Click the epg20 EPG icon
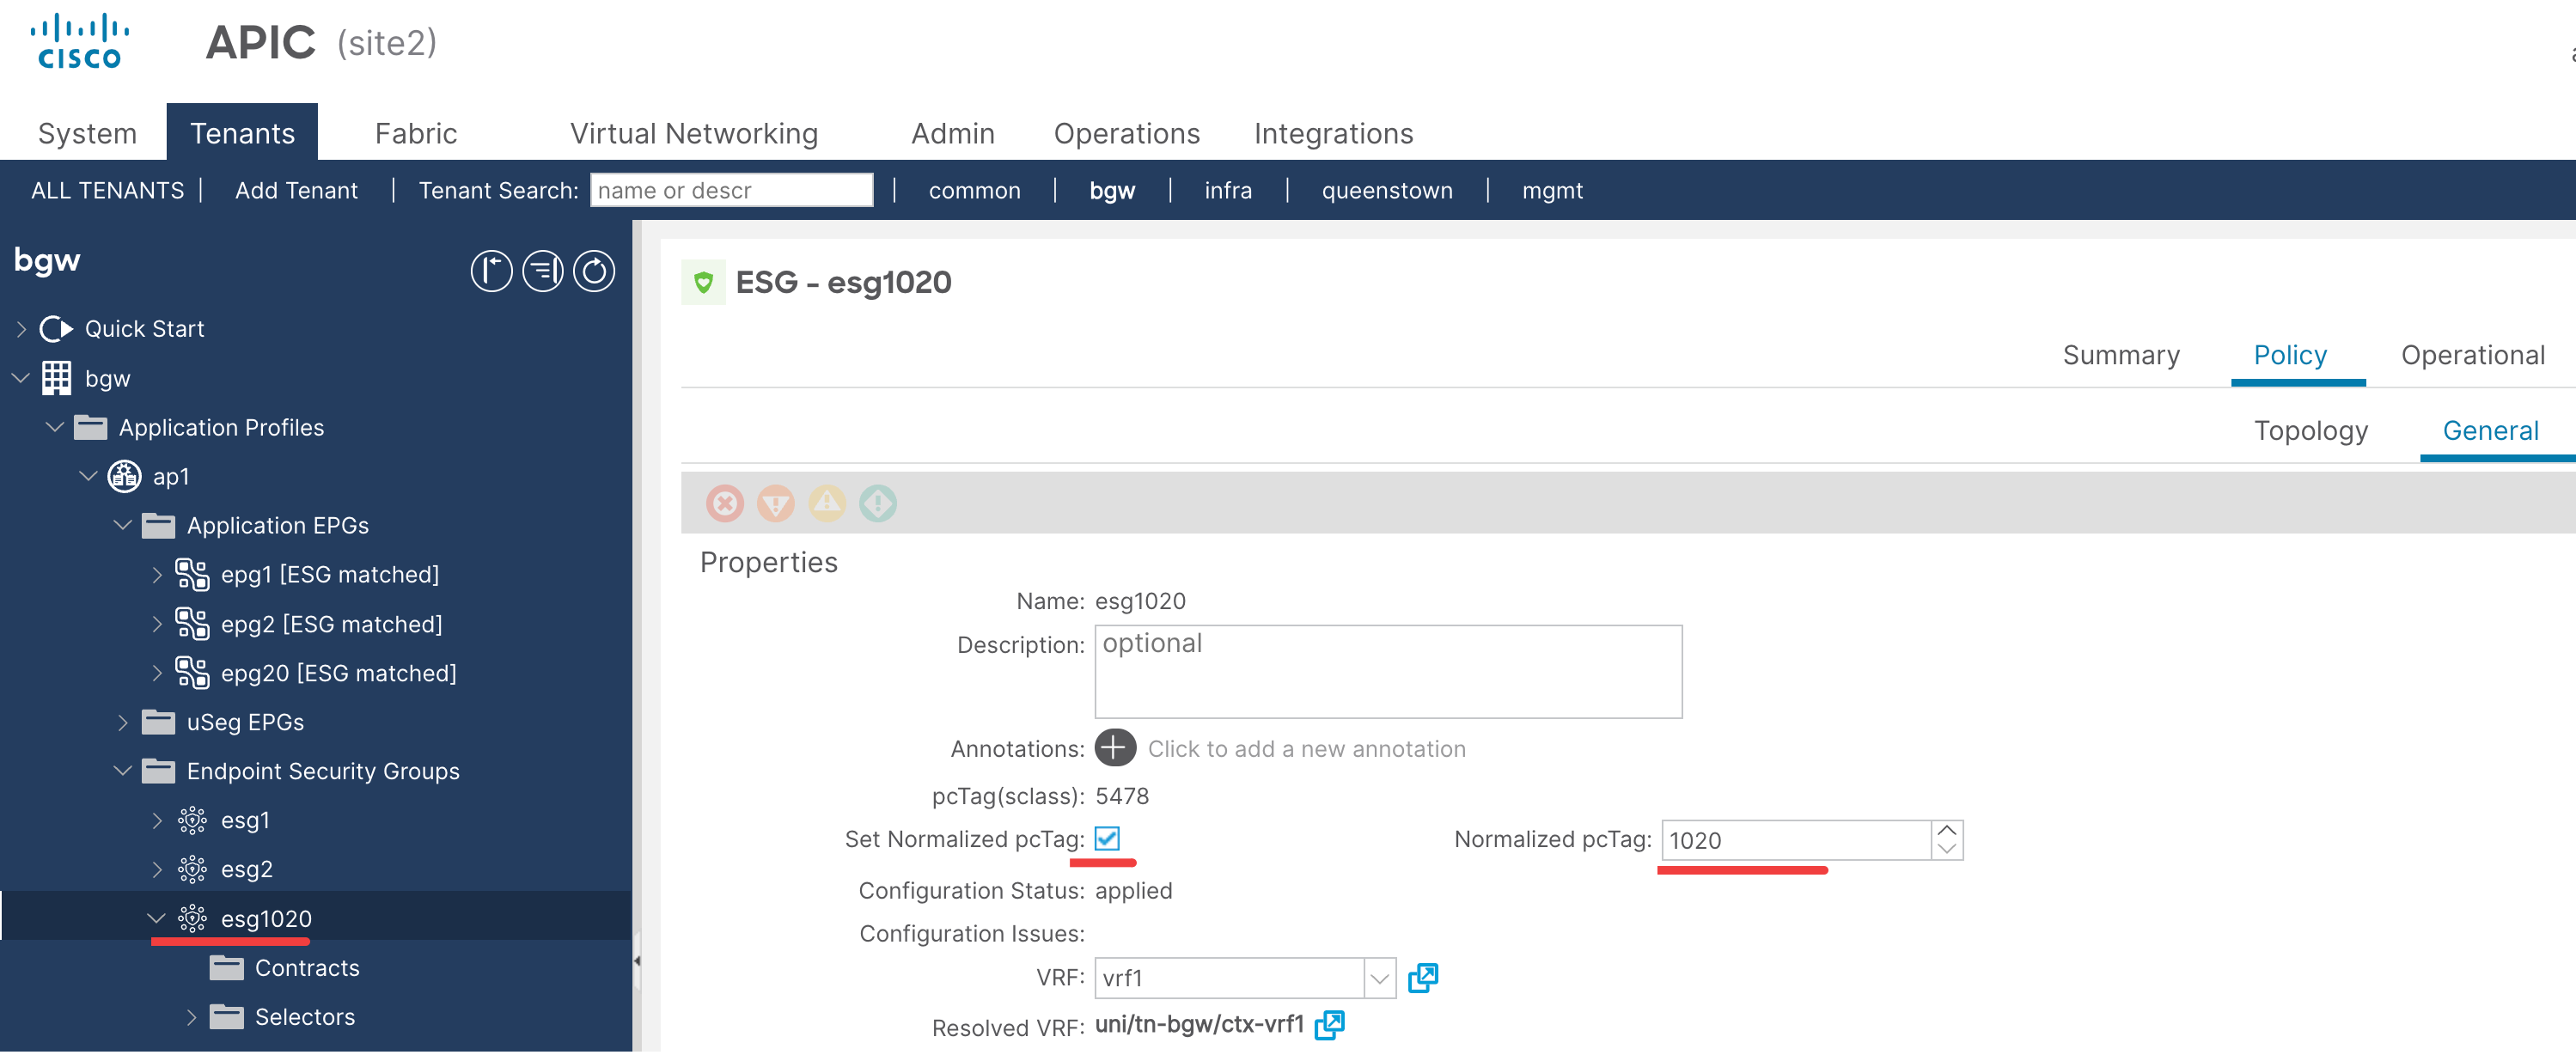Screen dimensions: 2576x1055 point(192,673)
